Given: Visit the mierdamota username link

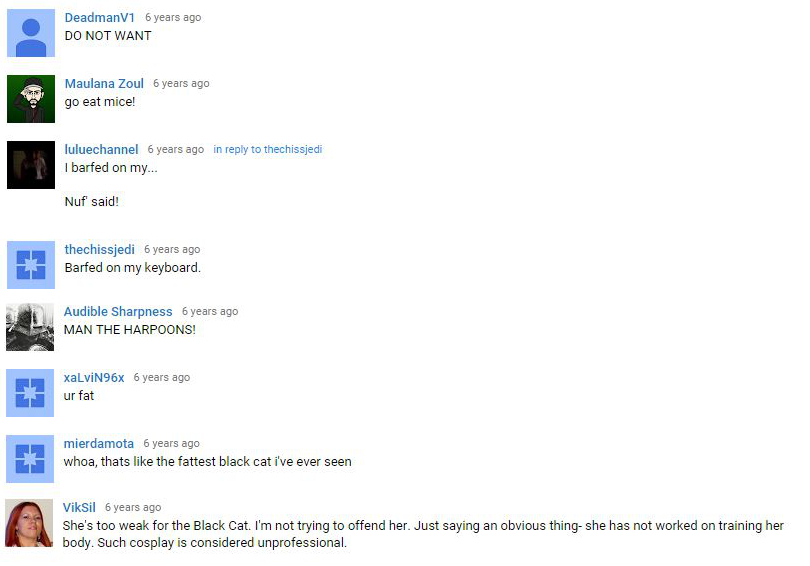Looking at the screenshot, I should pos(99,444).
